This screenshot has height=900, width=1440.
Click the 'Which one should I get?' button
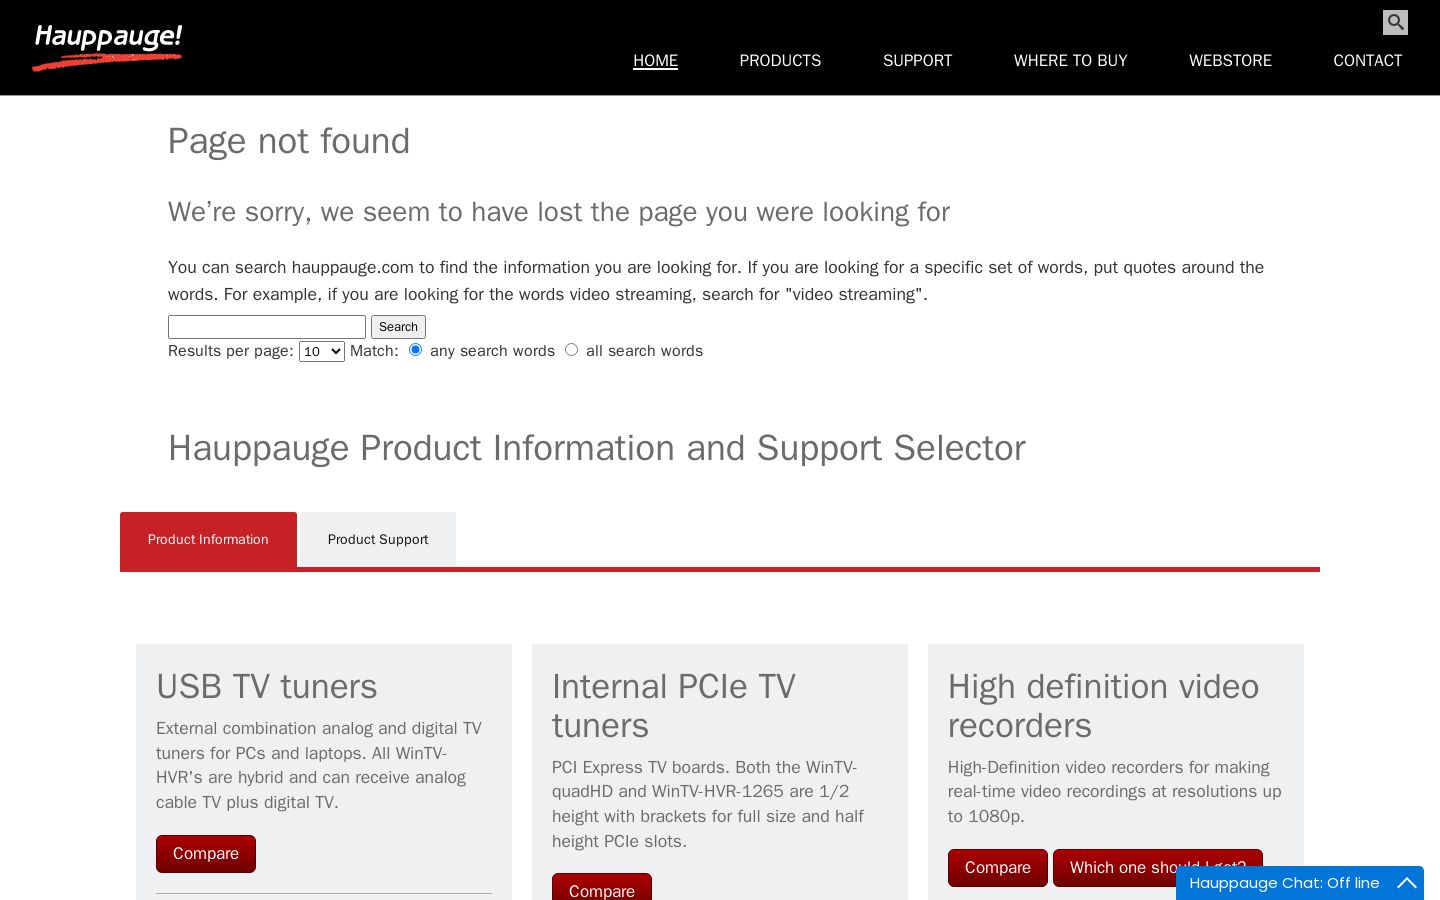(x=1158, y=867)
